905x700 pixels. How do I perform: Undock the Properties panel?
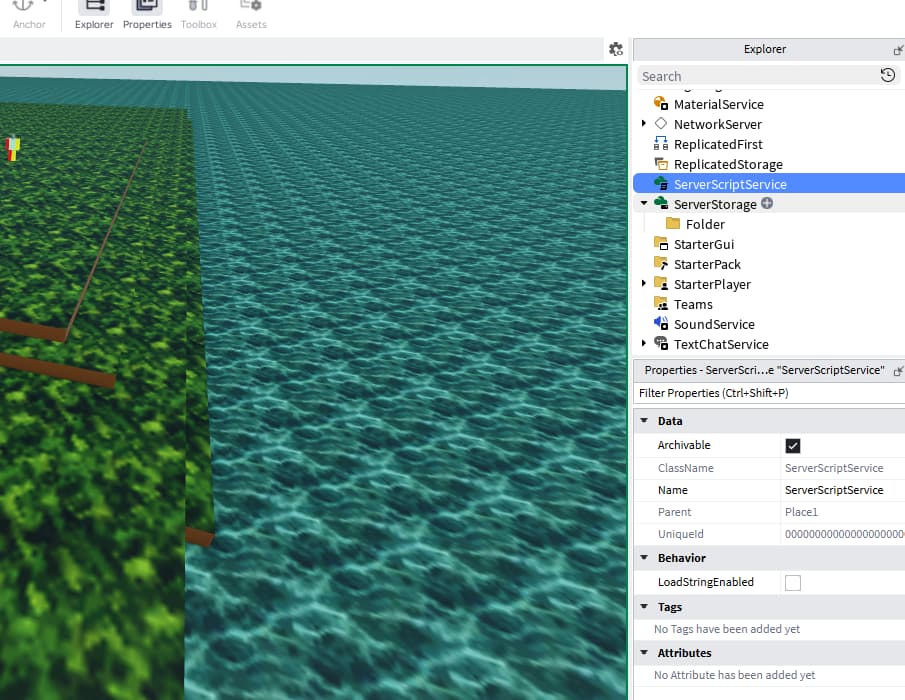[898, 370]
